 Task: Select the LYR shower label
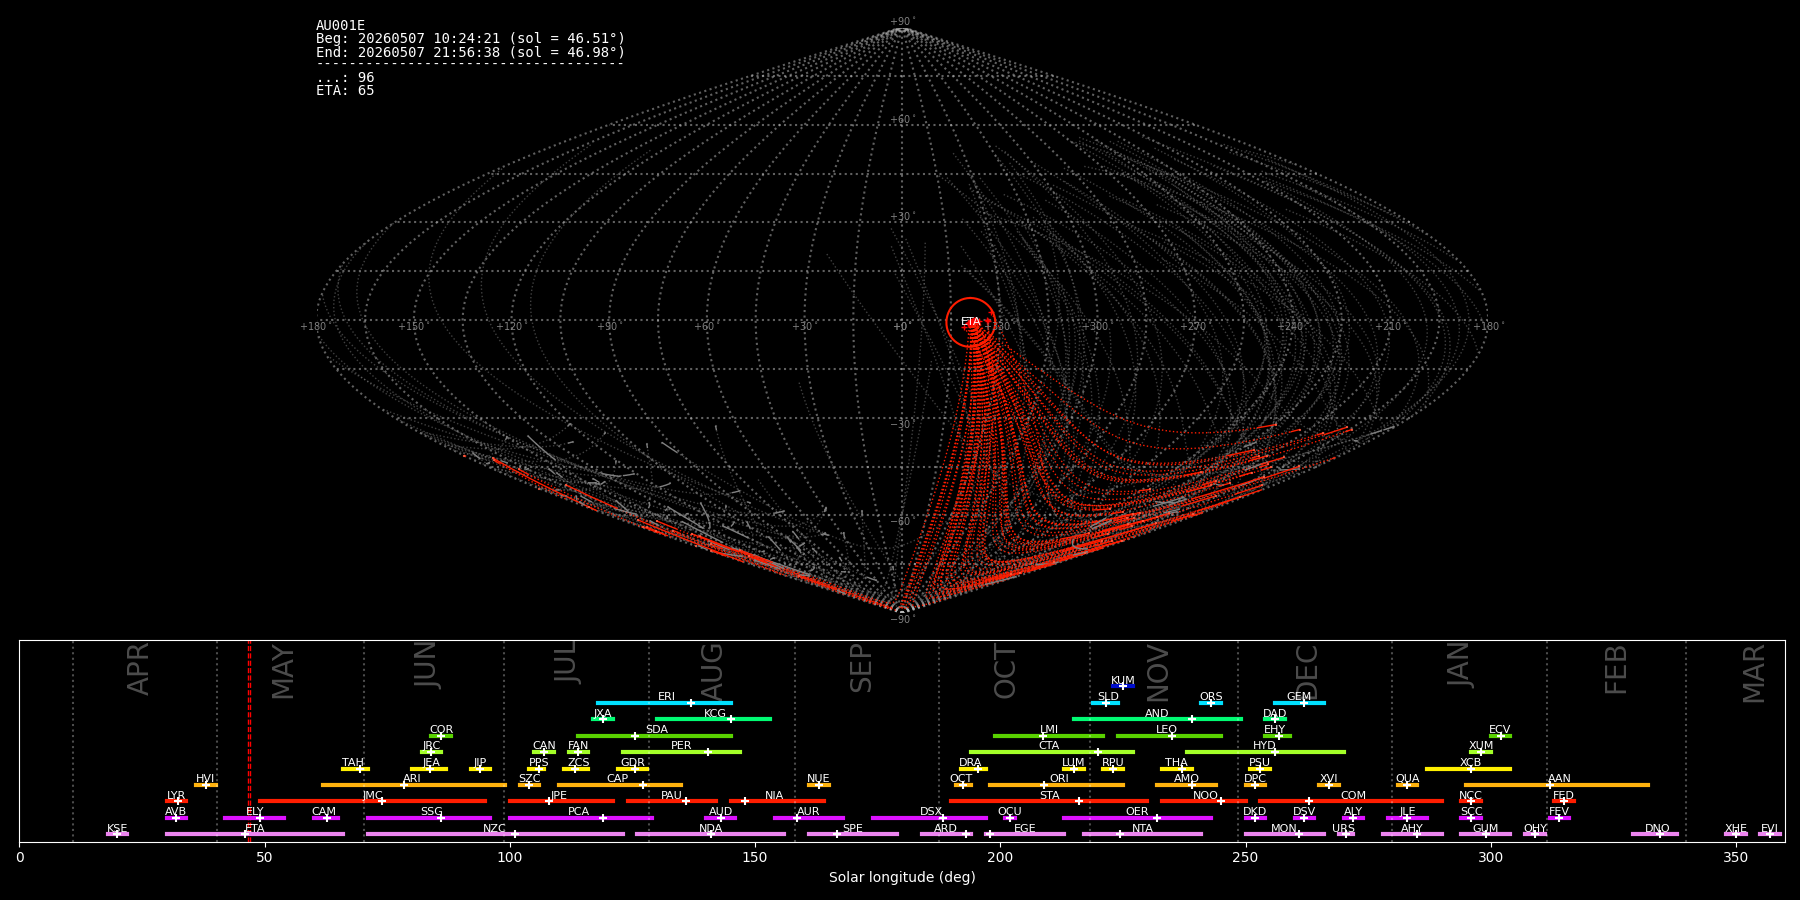pos(176,795)
